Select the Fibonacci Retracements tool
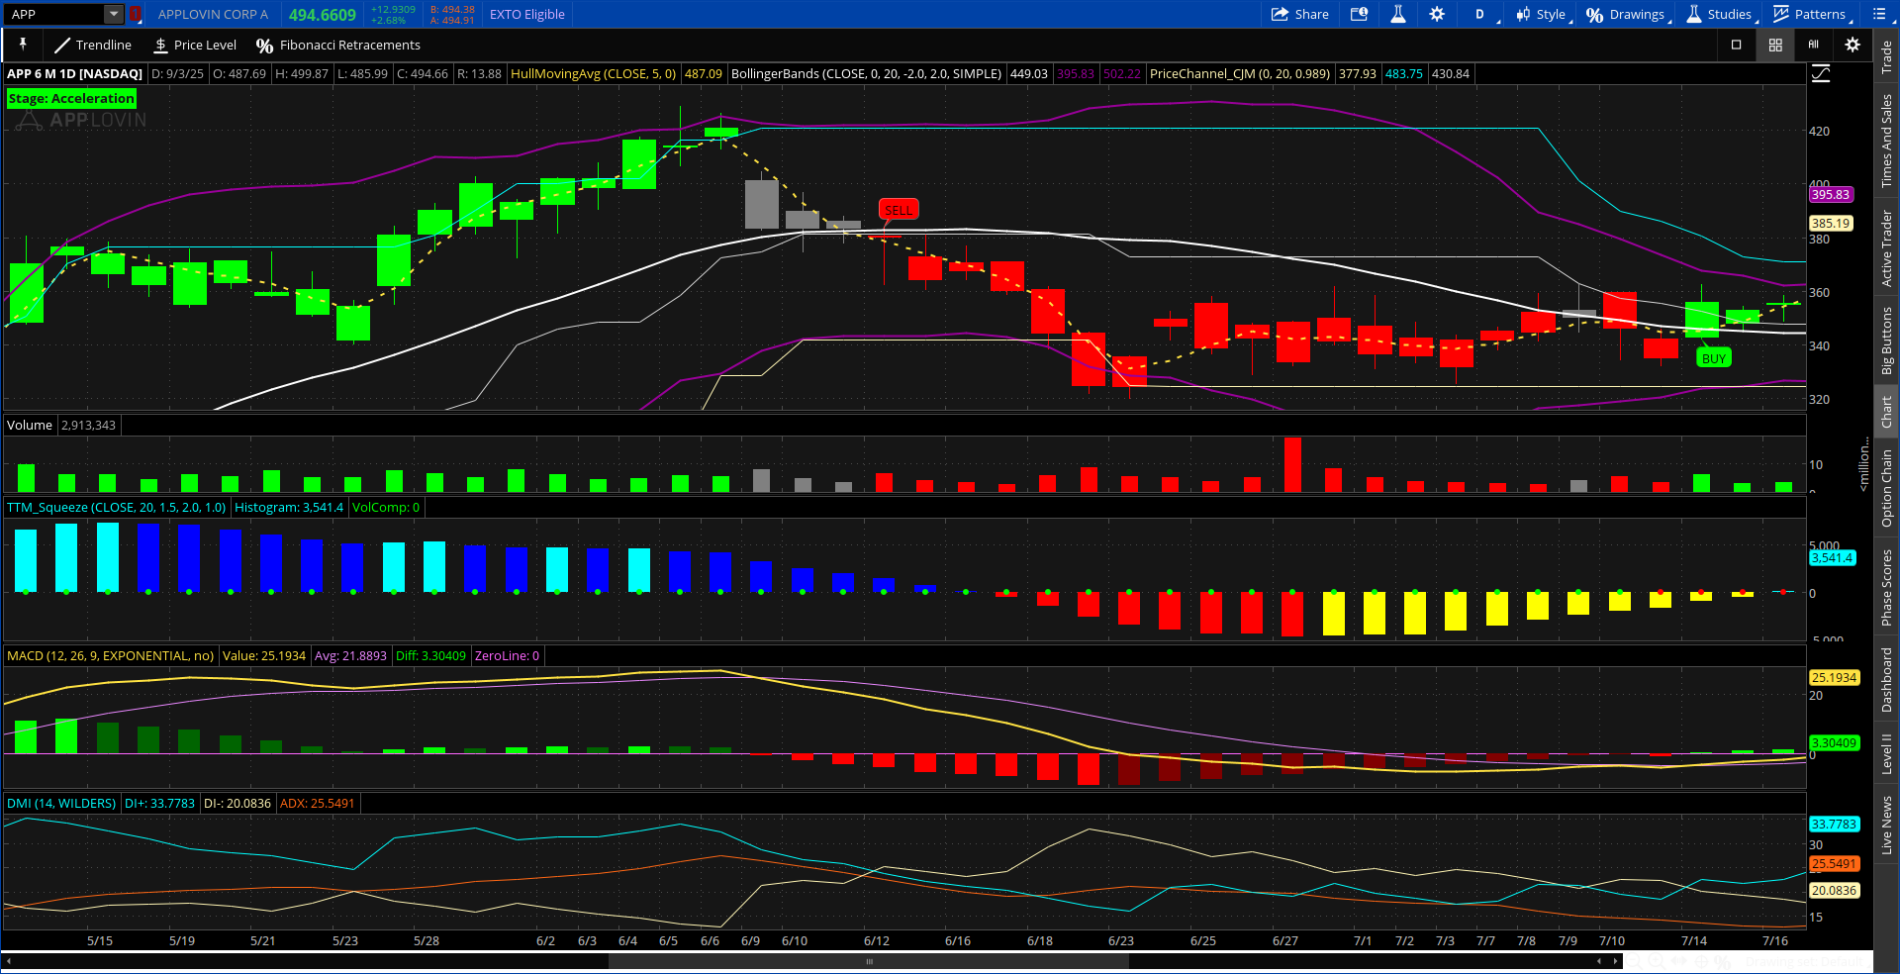Viewport: 1900px width, 974px height. [x=338, y=45]
